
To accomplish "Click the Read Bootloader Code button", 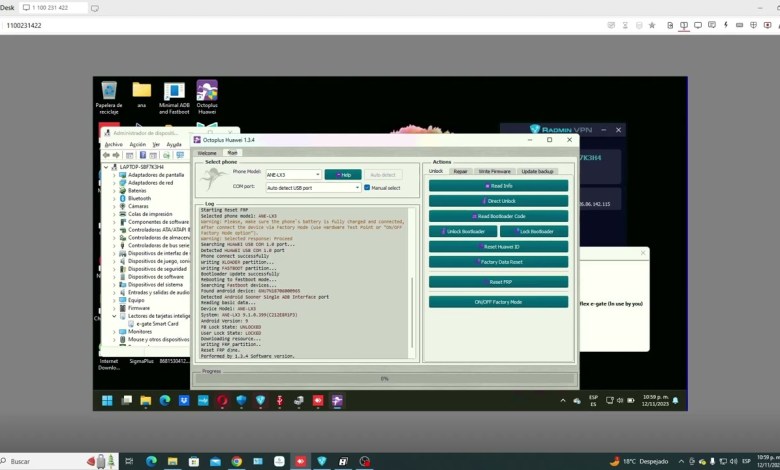I will click(x=498, y=216).
